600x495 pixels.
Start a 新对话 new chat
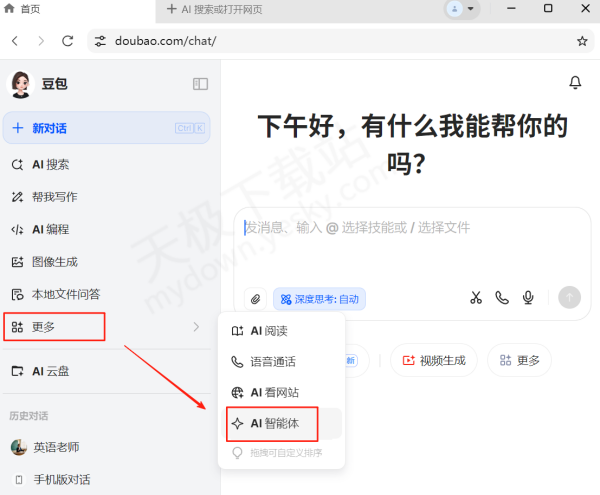click(106, 128)
